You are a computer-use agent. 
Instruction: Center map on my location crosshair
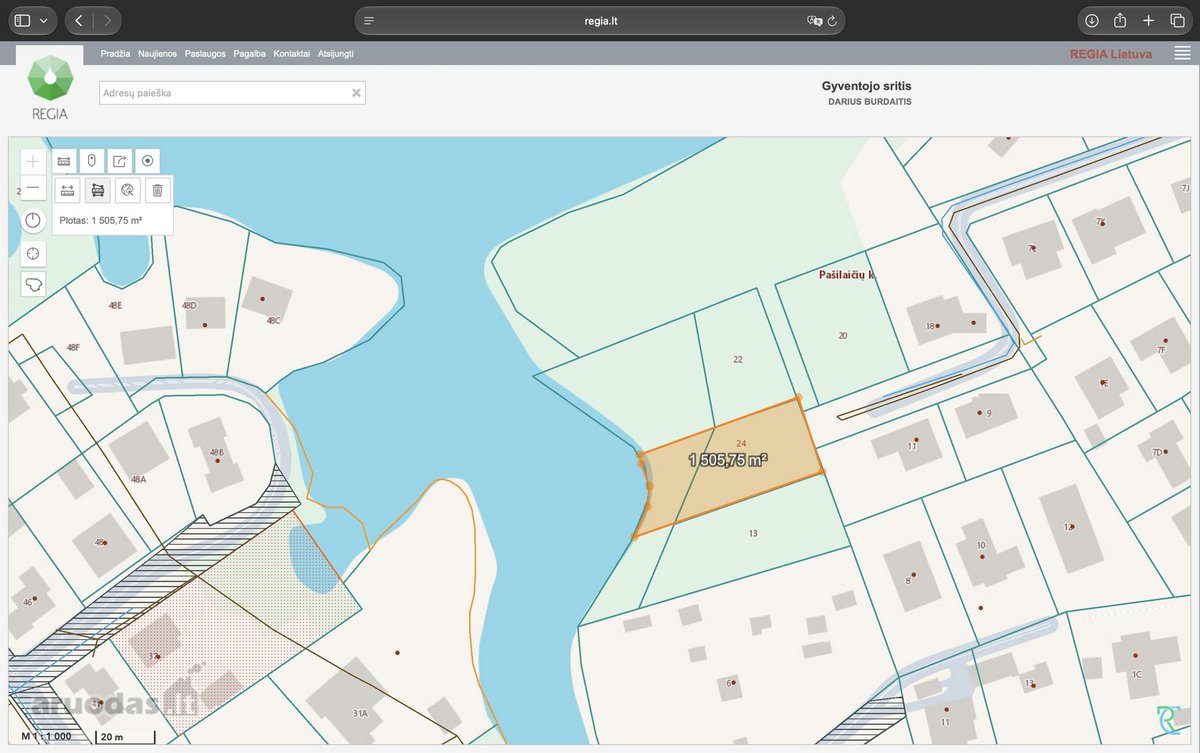[x=34, y=254]
